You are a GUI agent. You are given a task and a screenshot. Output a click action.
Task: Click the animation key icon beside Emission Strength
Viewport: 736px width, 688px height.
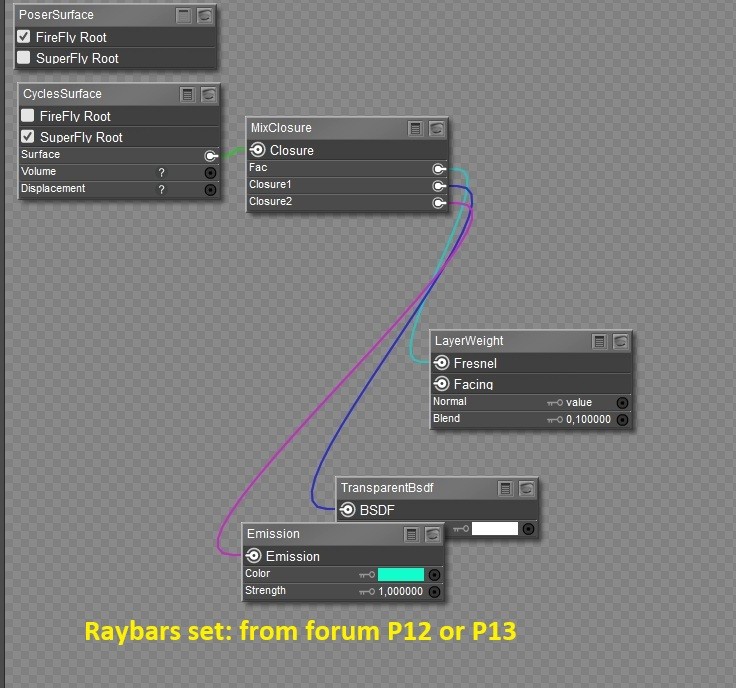(367, 592)
